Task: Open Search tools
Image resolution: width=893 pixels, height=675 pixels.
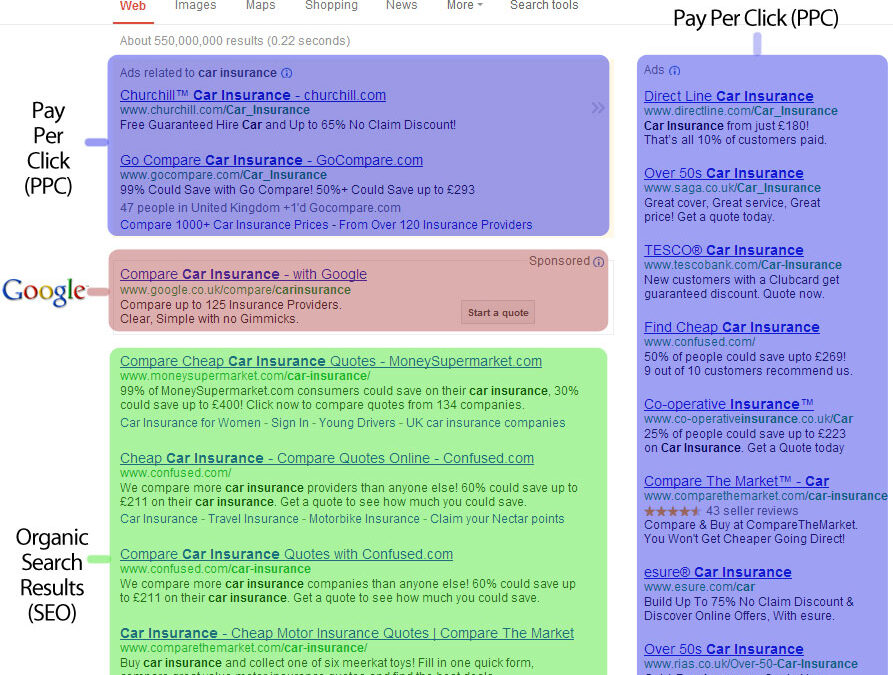Action: click(x=544, y=5)
